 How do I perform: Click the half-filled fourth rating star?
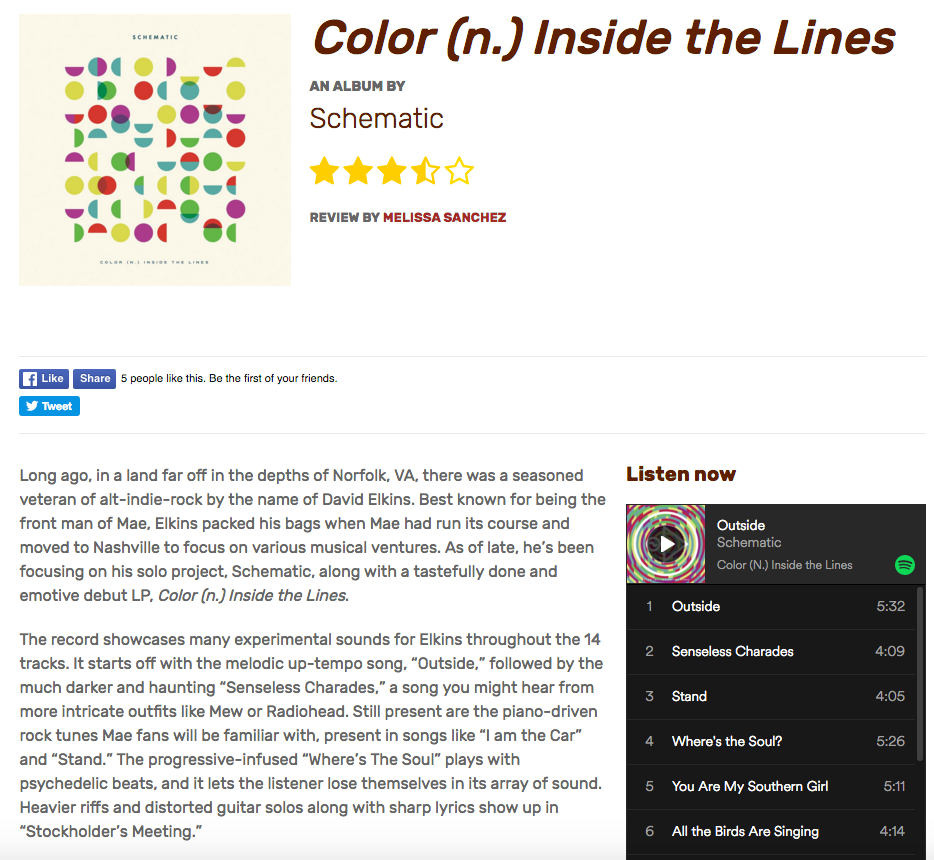pyautogui.click(x=426, y=171)
